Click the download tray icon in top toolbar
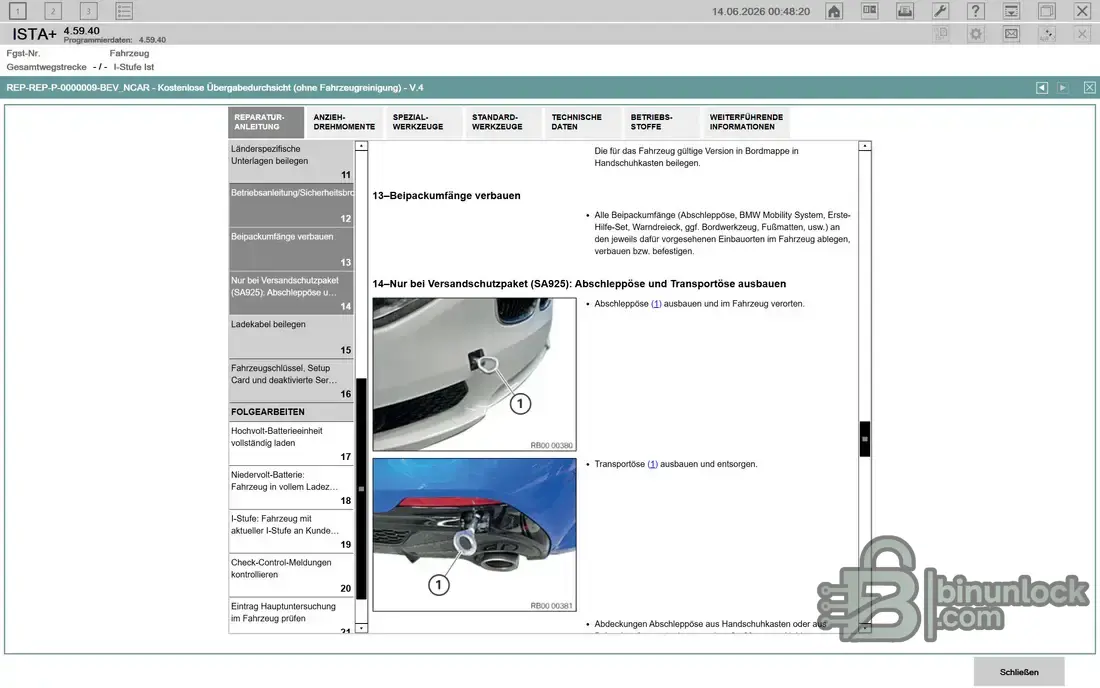 coord(1012,11)
